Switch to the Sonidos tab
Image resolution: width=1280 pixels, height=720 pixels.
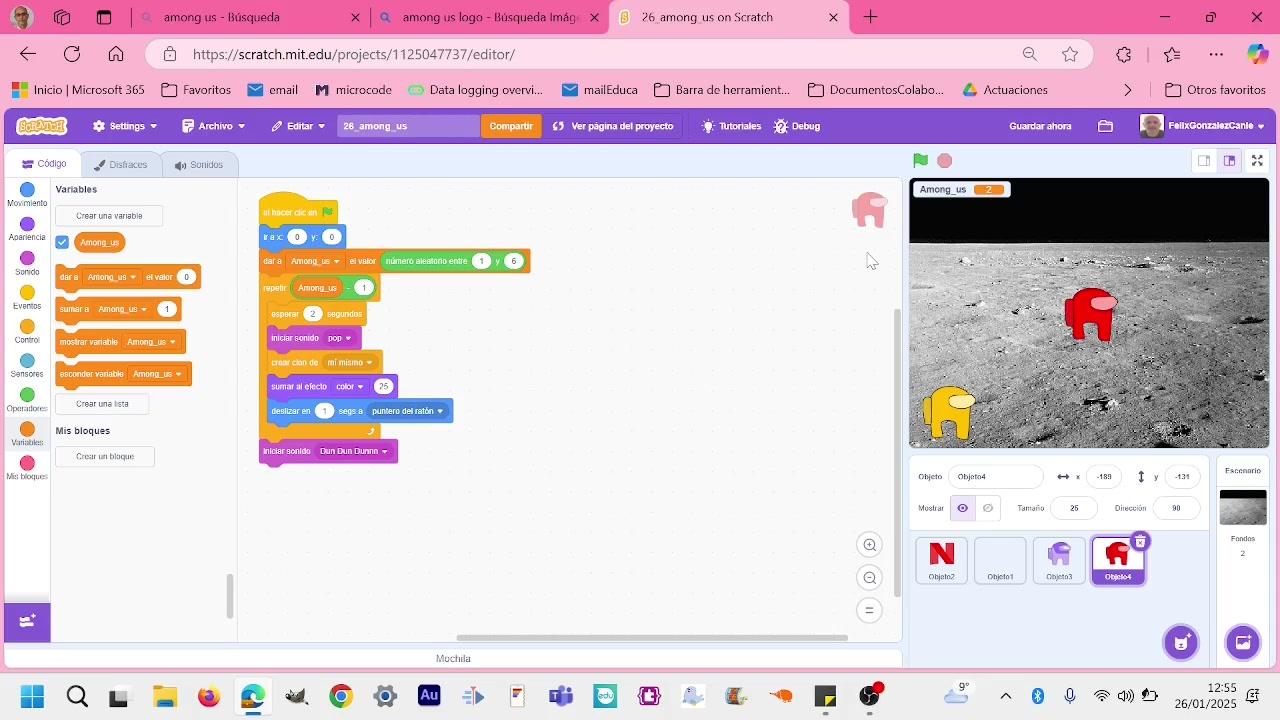click(x=198, y=164)
